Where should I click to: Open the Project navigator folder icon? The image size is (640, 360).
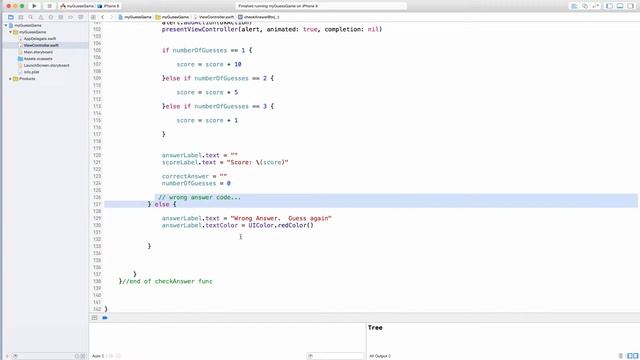(11, 17)
